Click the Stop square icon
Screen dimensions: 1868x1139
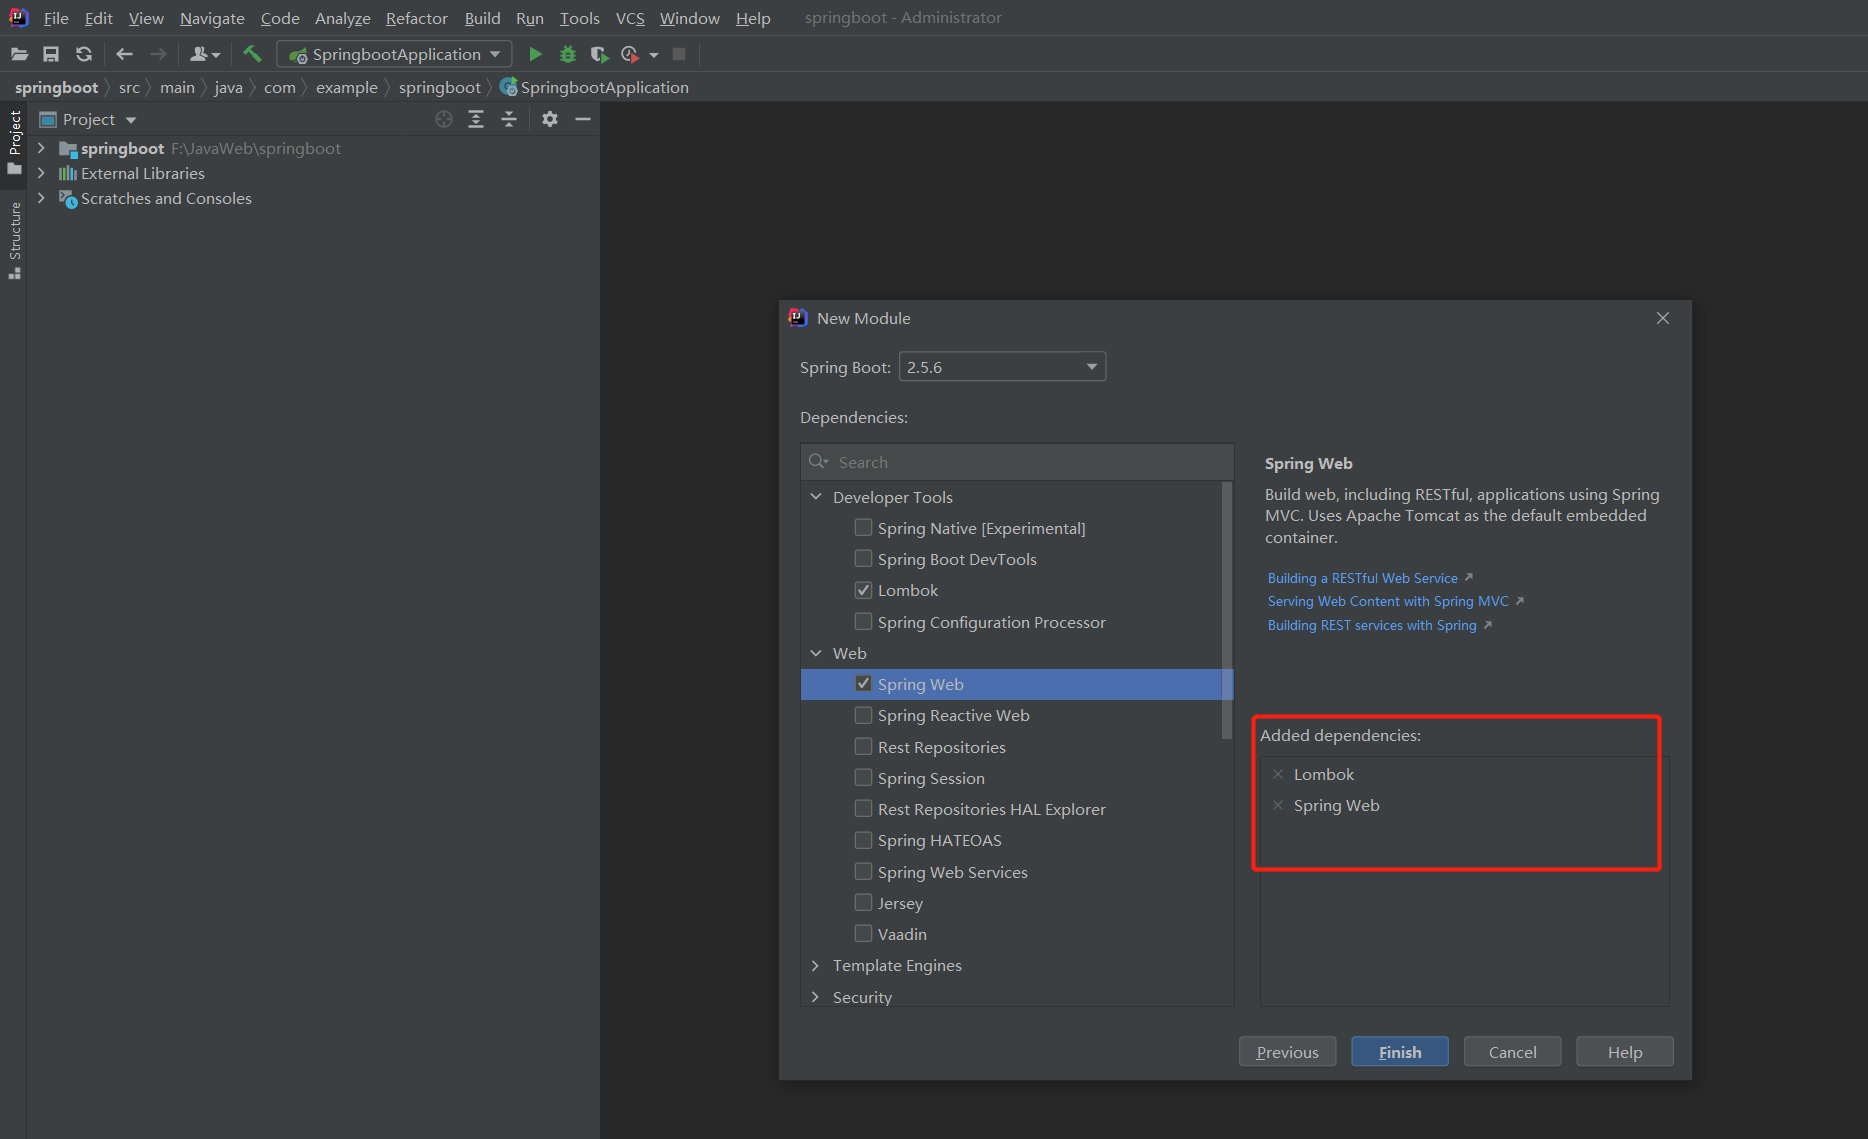[x=679, y=54]
